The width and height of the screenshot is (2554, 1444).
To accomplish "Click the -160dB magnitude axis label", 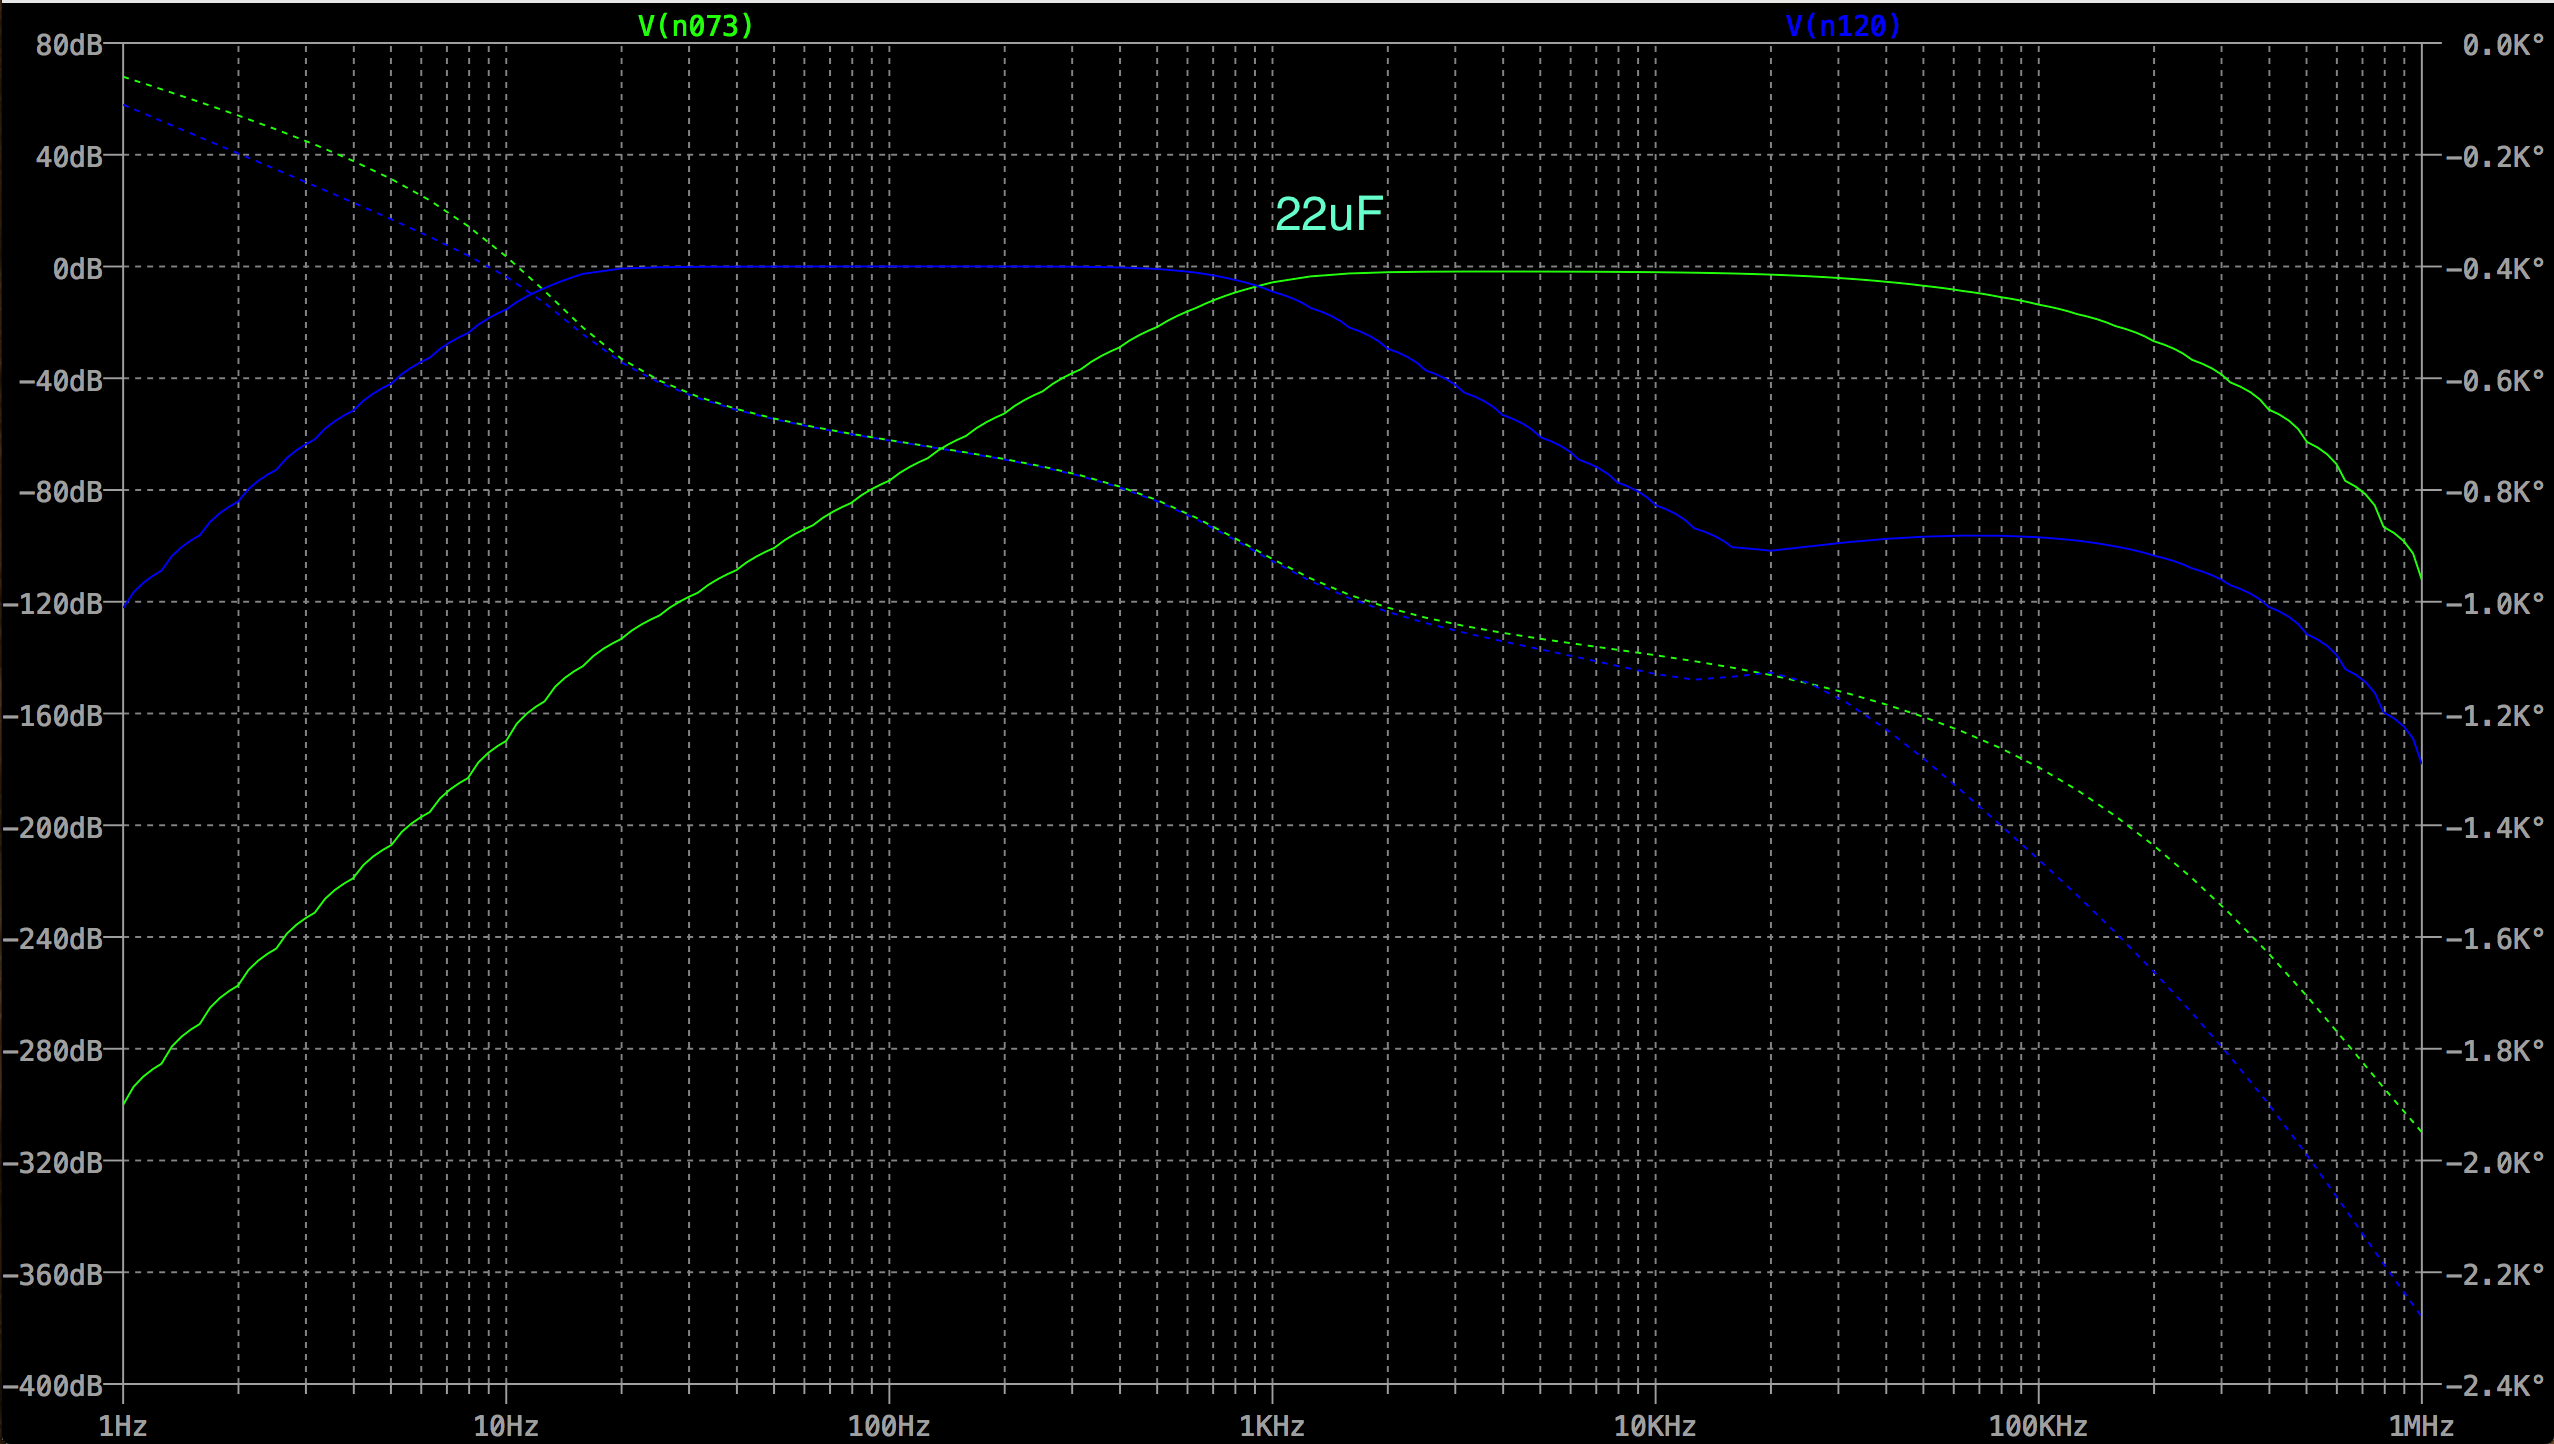I will 53,715.
